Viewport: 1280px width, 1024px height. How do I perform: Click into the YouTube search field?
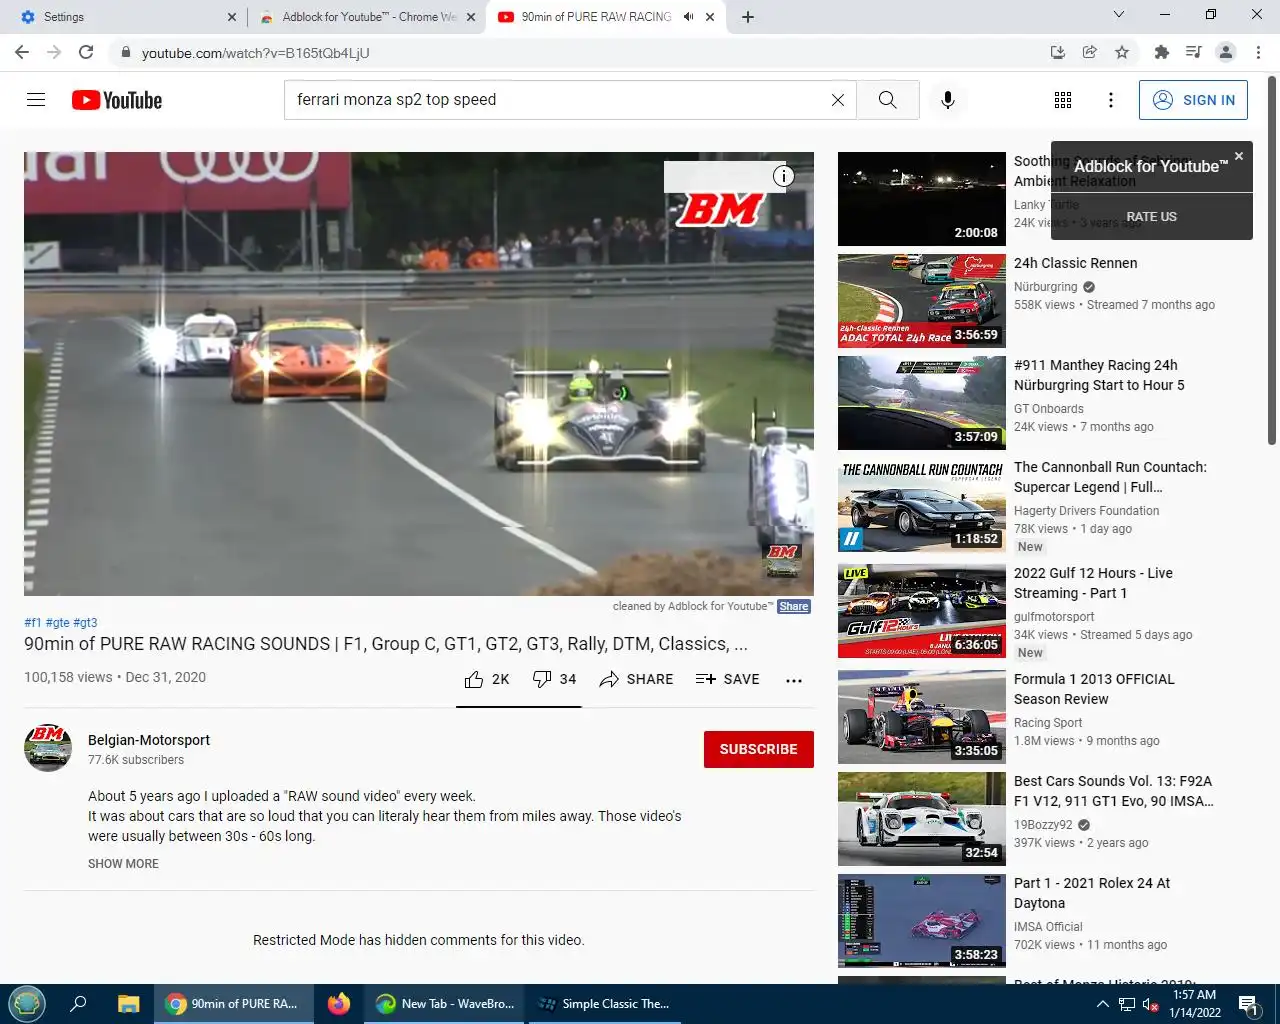[560, 100]
